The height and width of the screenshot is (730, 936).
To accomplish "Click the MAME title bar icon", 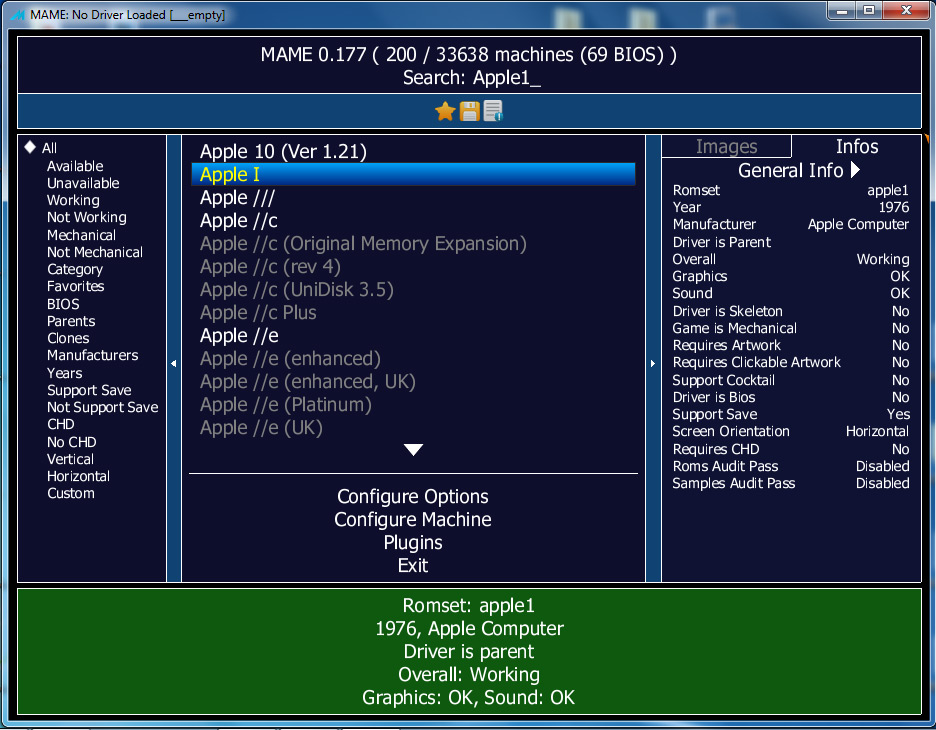I will coord(18,15).
